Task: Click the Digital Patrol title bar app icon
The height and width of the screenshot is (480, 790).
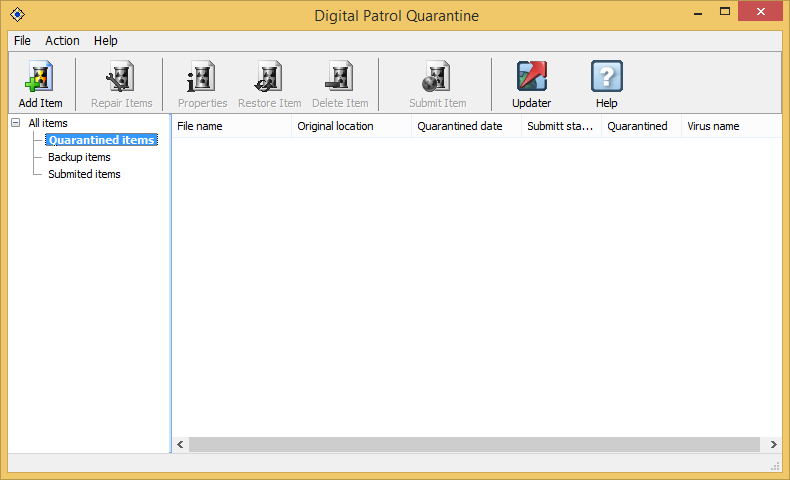Action: [x=18, y=15]
